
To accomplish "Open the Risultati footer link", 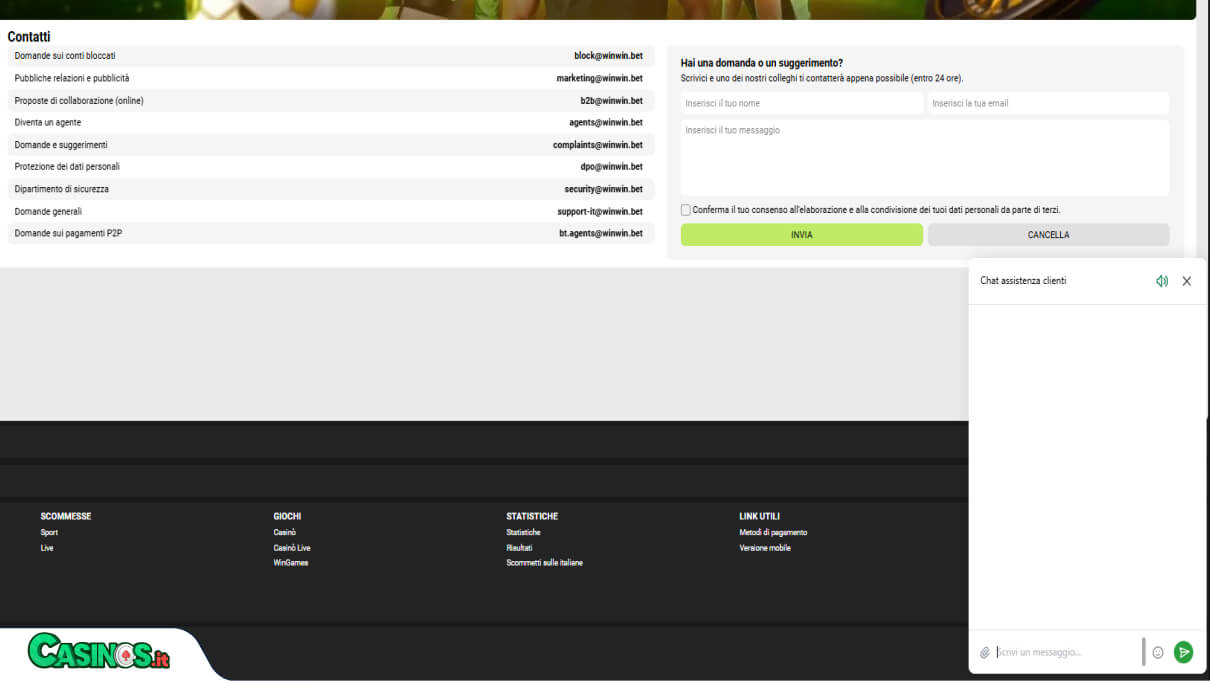I will [519, 548].
